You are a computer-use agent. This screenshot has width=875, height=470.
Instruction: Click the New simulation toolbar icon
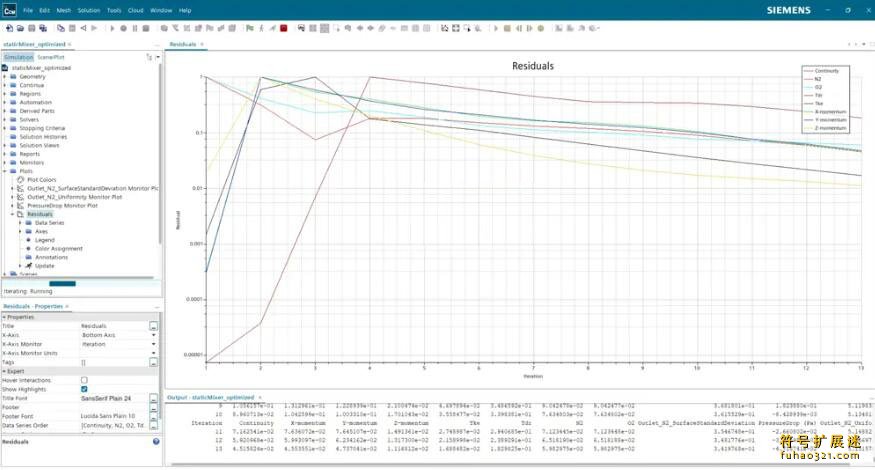pos(8,28)
